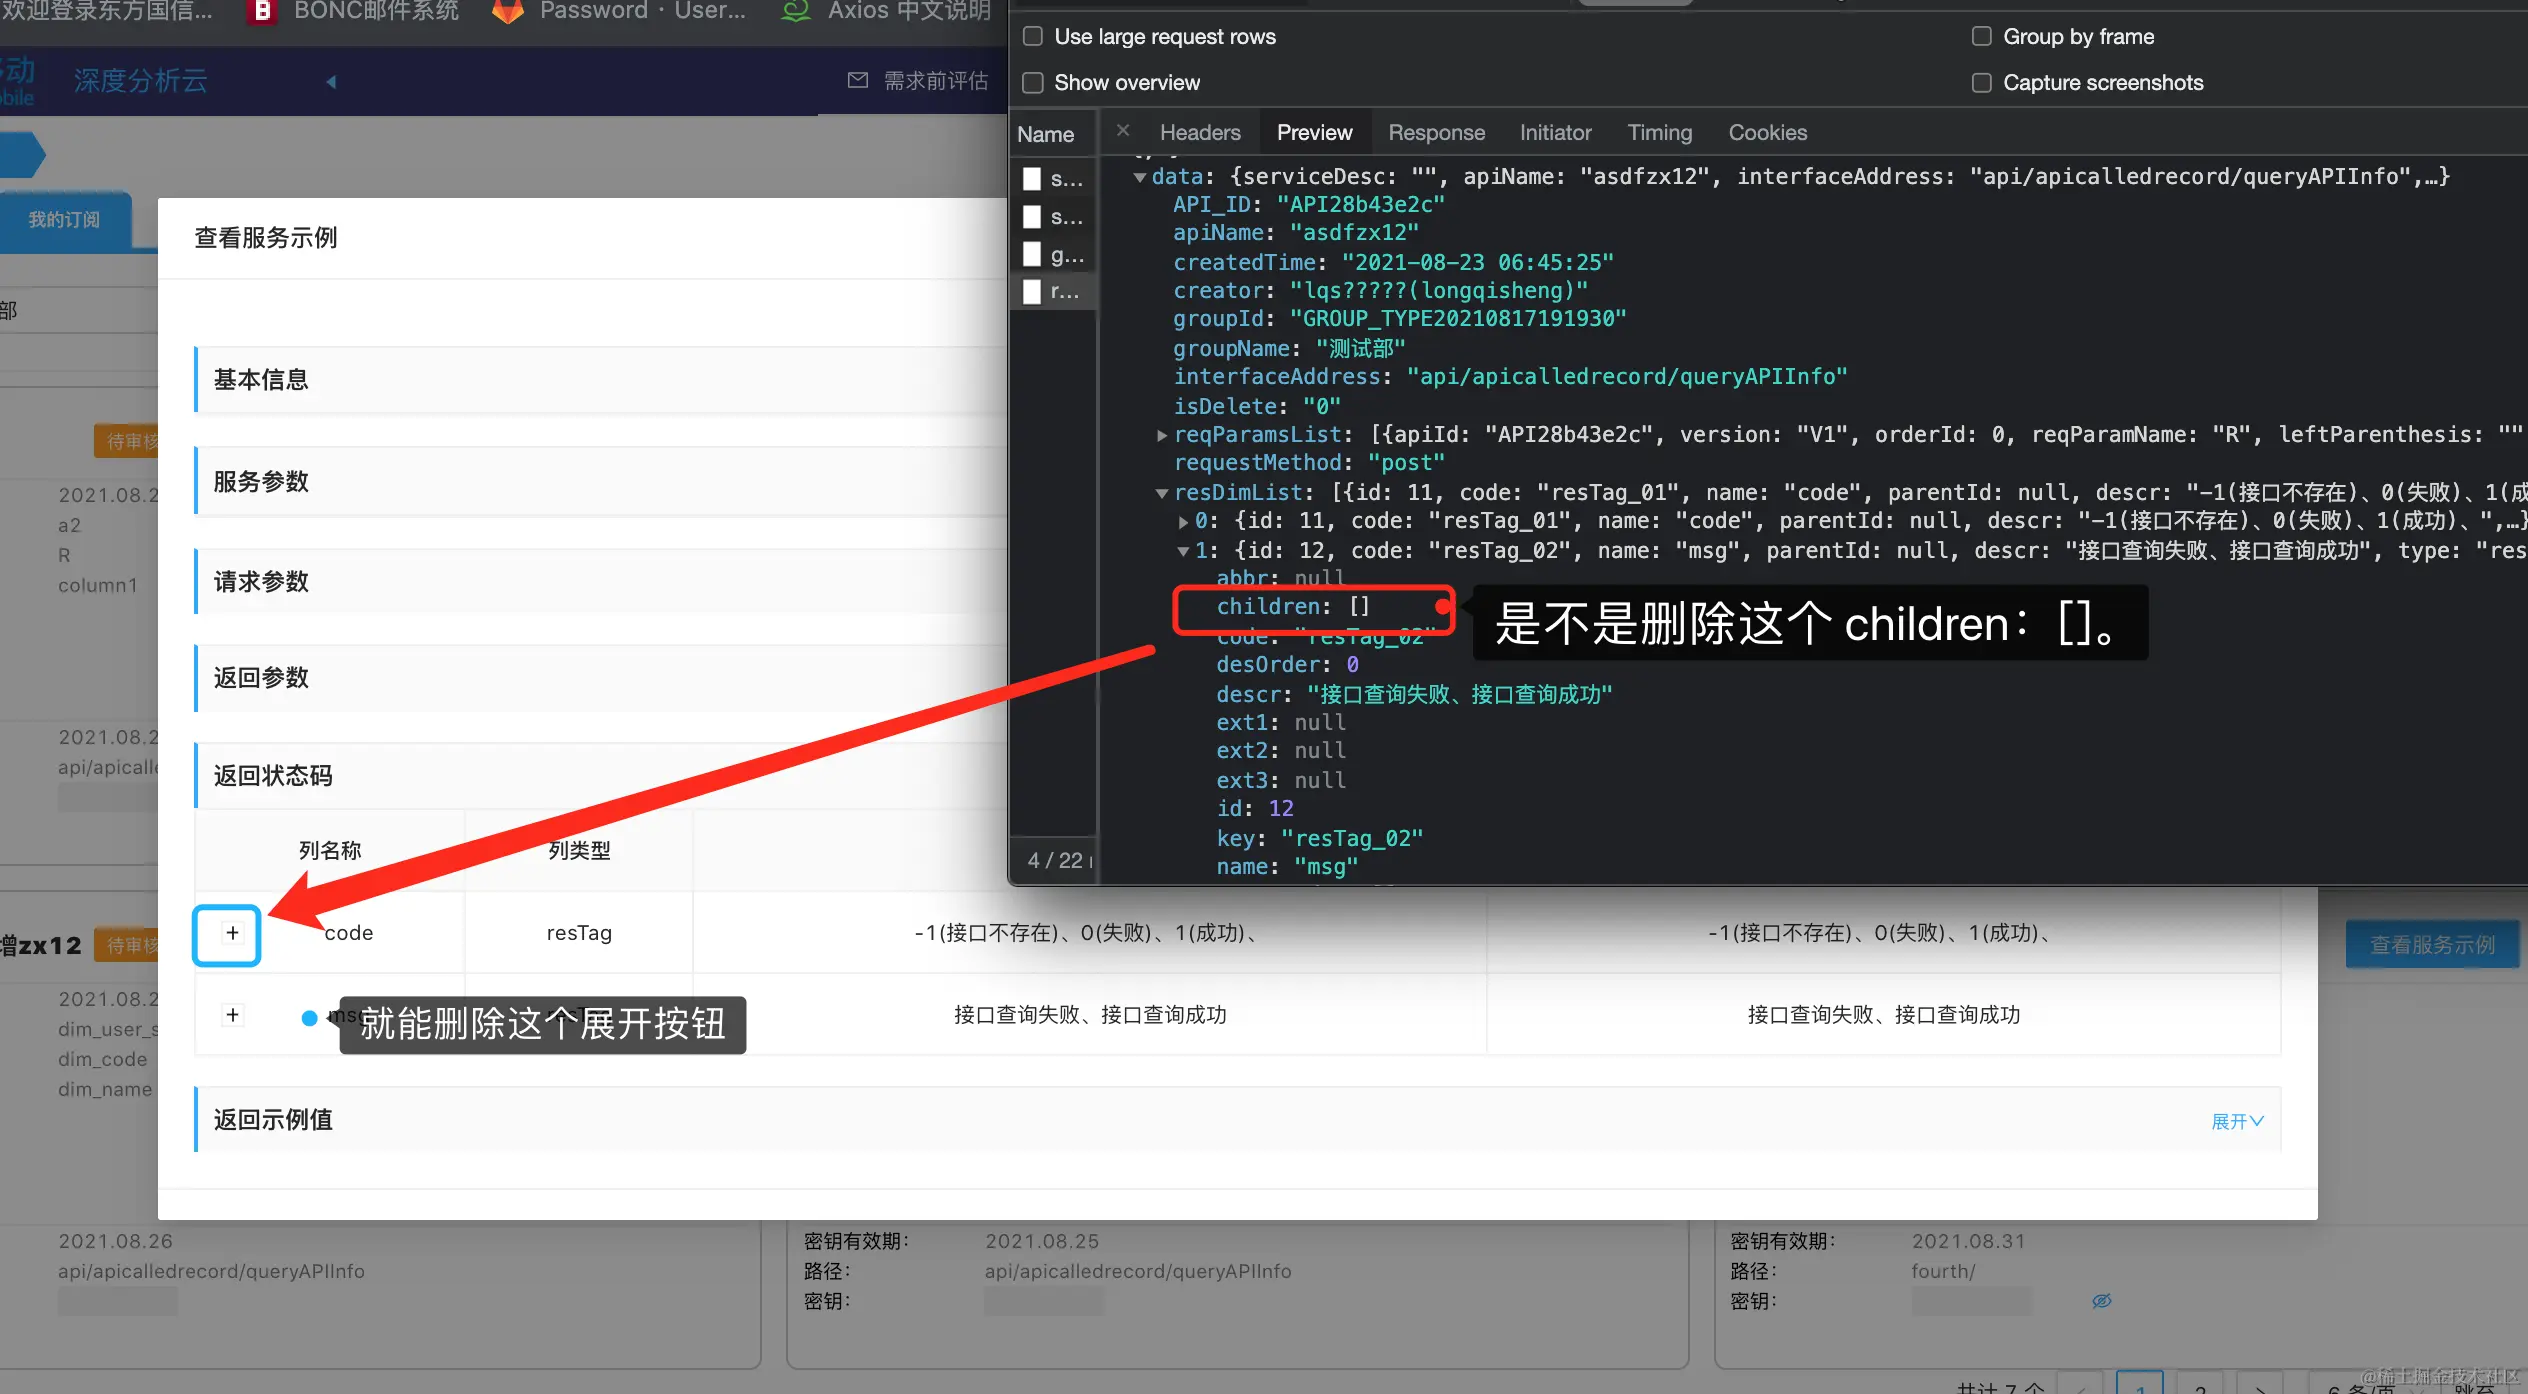Expand resDimList item 0
The height and width of the screenshot is (1394, 2528).
[x=1183, y=521]
